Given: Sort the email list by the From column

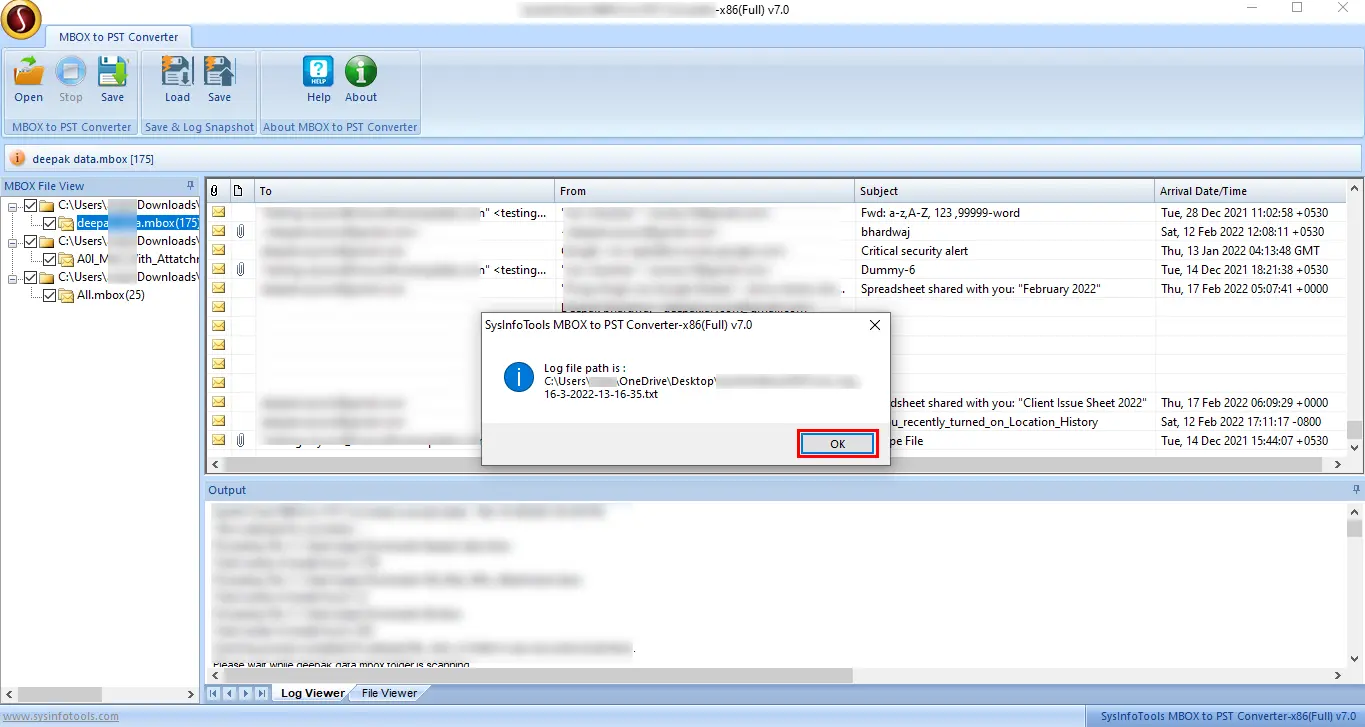Looking at the screenshot, I should (705, 191).
